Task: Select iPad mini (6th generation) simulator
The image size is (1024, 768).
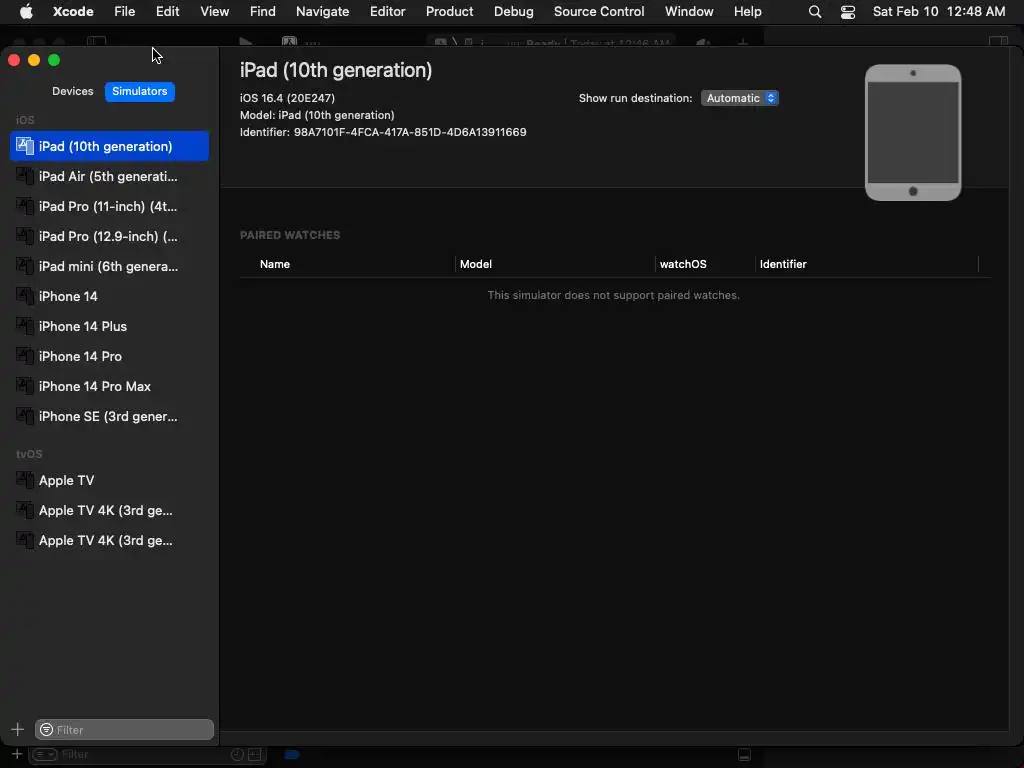Action: click(x=109, y=266)
